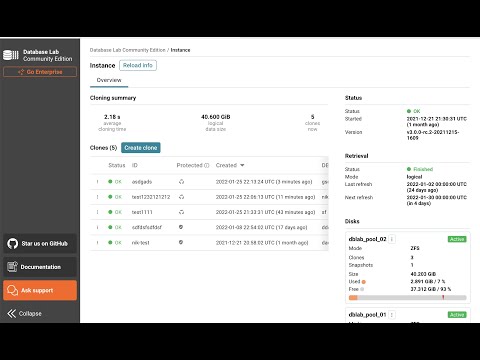Select the clone ID nik-test
Screen dimensions: 480x360
point(141,243)
